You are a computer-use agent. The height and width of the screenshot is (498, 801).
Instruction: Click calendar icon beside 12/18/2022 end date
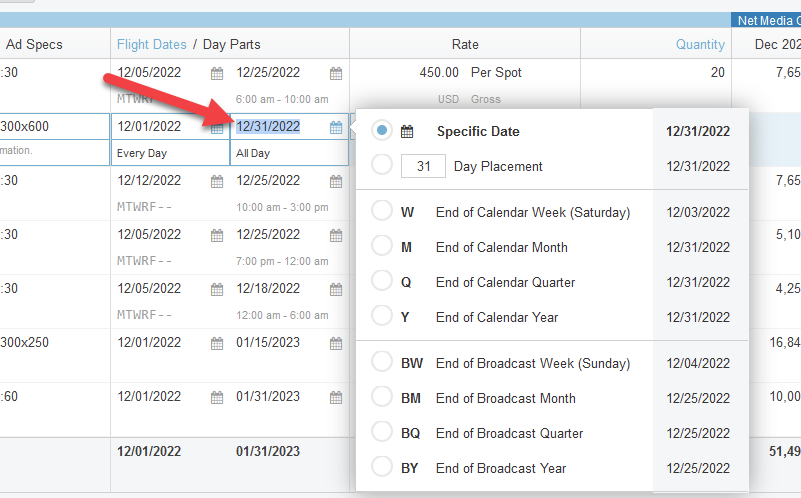pos(336,289)
